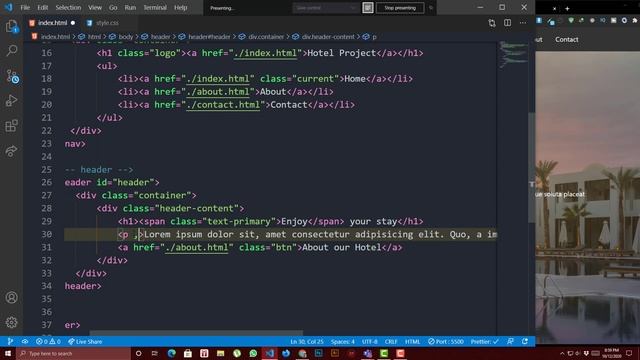Click the Open Changes compare icon
This screenshot has width=640, height=360.
pos(492,23)
